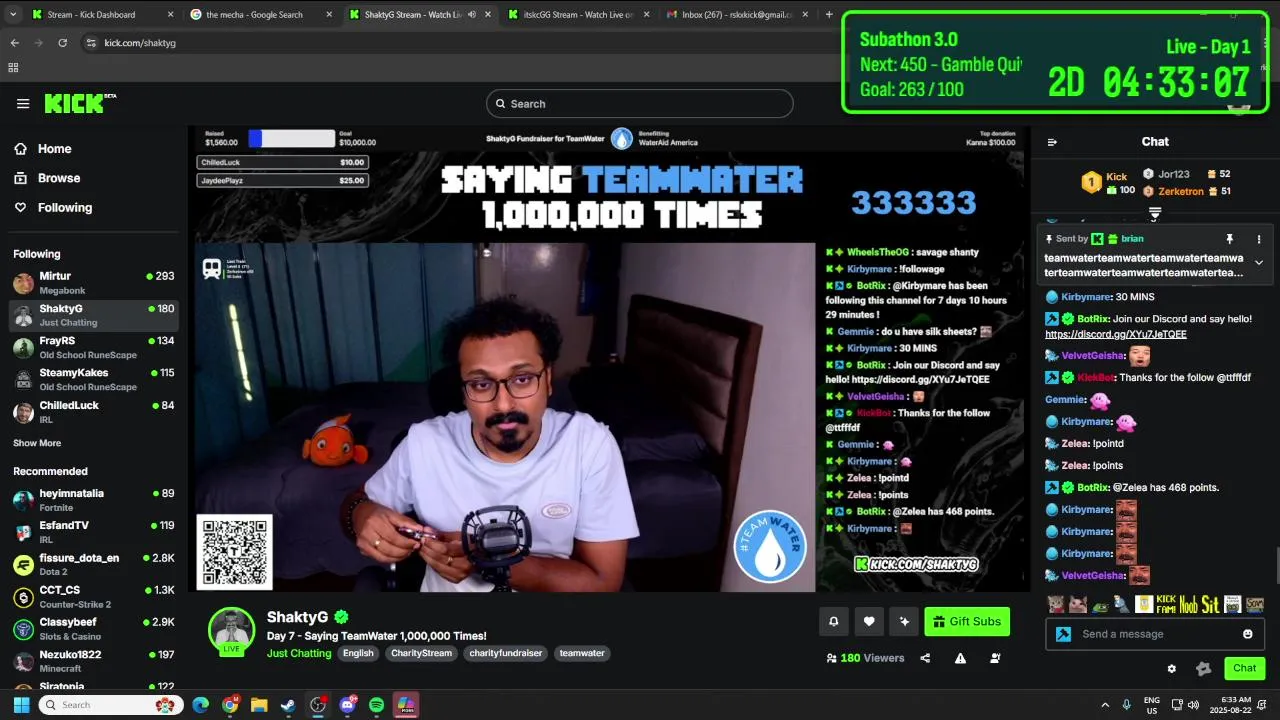Viewport: 1280px width, 720px height.
Task: Expand the gift leaderboard in chat
Action: (x=1155, y=214)
